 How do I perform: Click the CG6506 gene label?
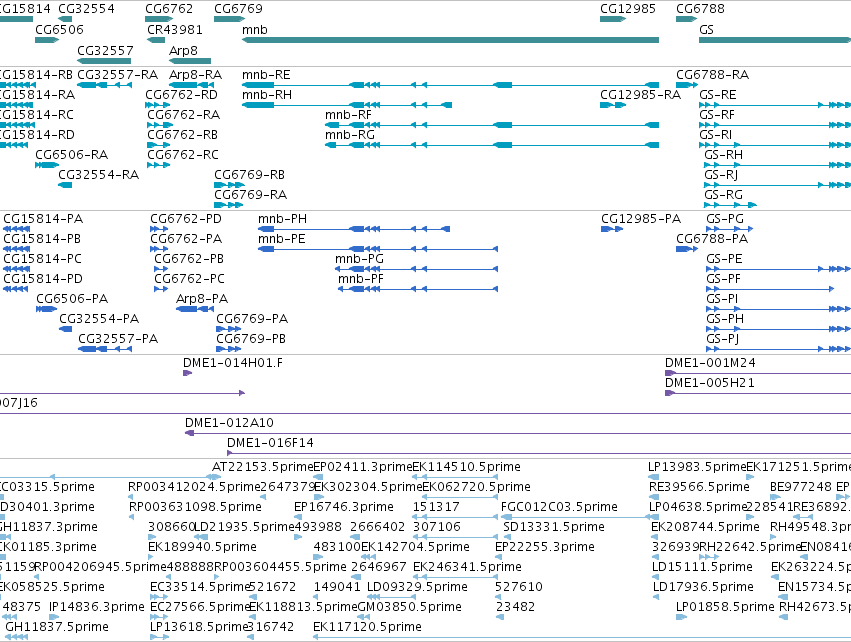click(x=59, y=30)
